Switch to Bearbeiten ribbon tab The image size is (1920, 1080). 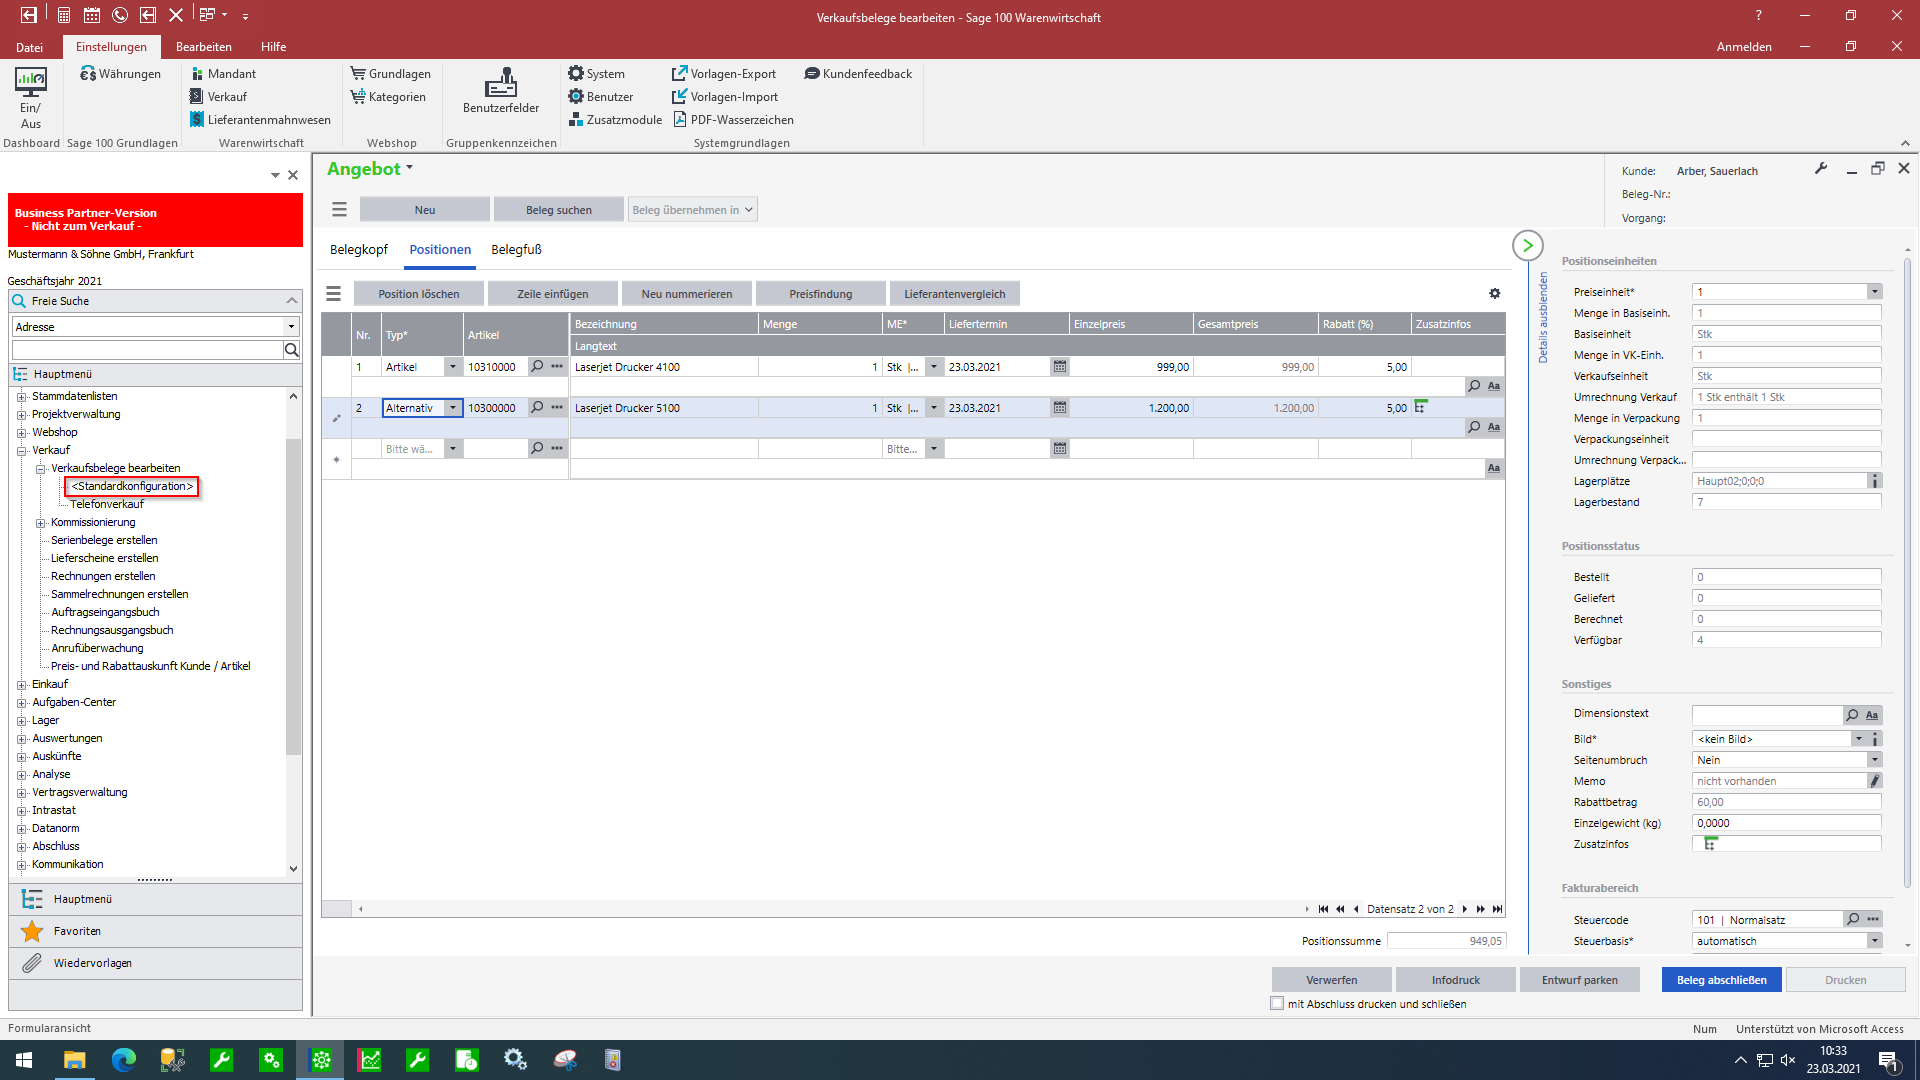[x=204, y=47]
